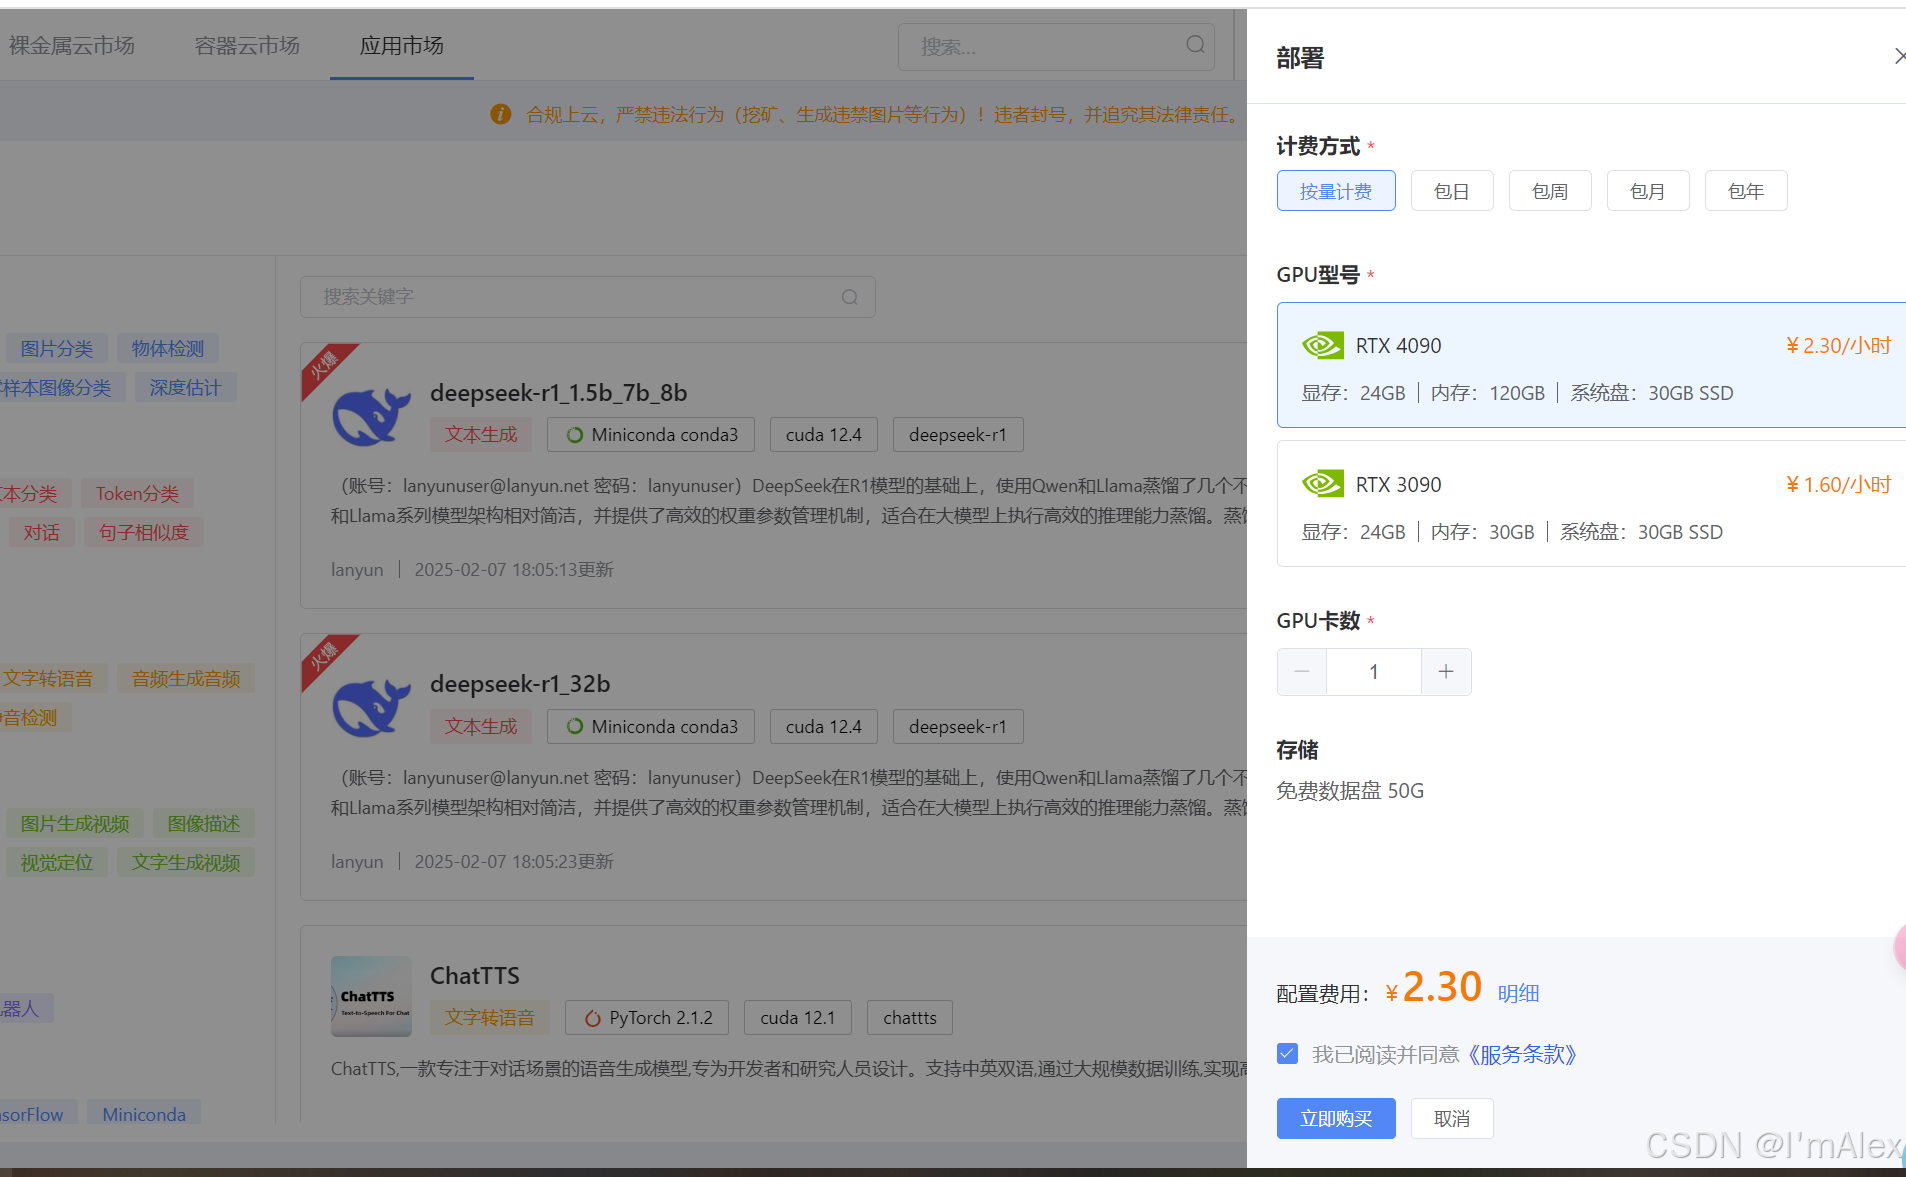
Task: Click the ChatTTS thumbnail image
Action: [371, 996]
